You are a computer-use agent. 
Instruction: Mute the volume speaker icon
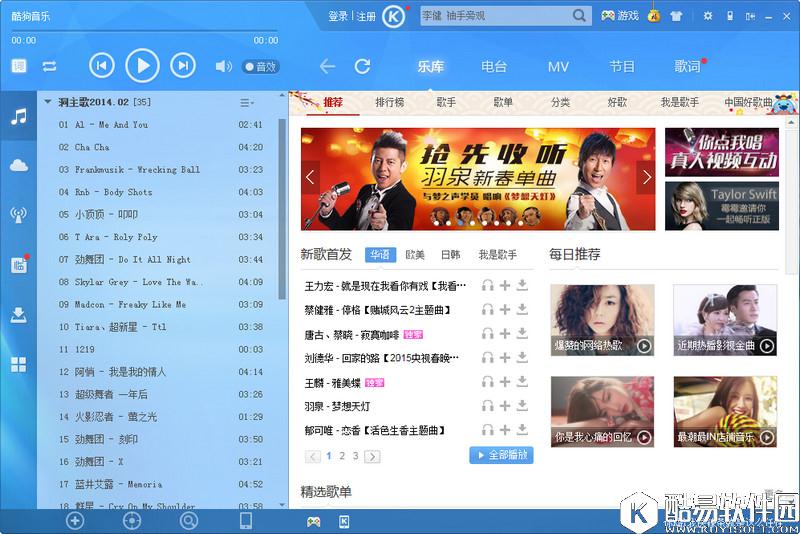(x=223, y=66)
